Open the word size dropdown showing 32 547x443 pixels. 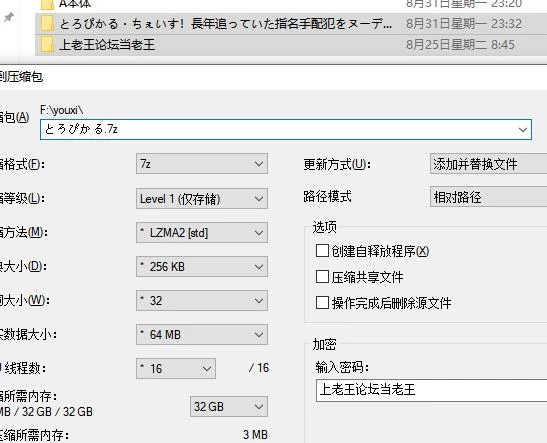(x=202, y=301)
